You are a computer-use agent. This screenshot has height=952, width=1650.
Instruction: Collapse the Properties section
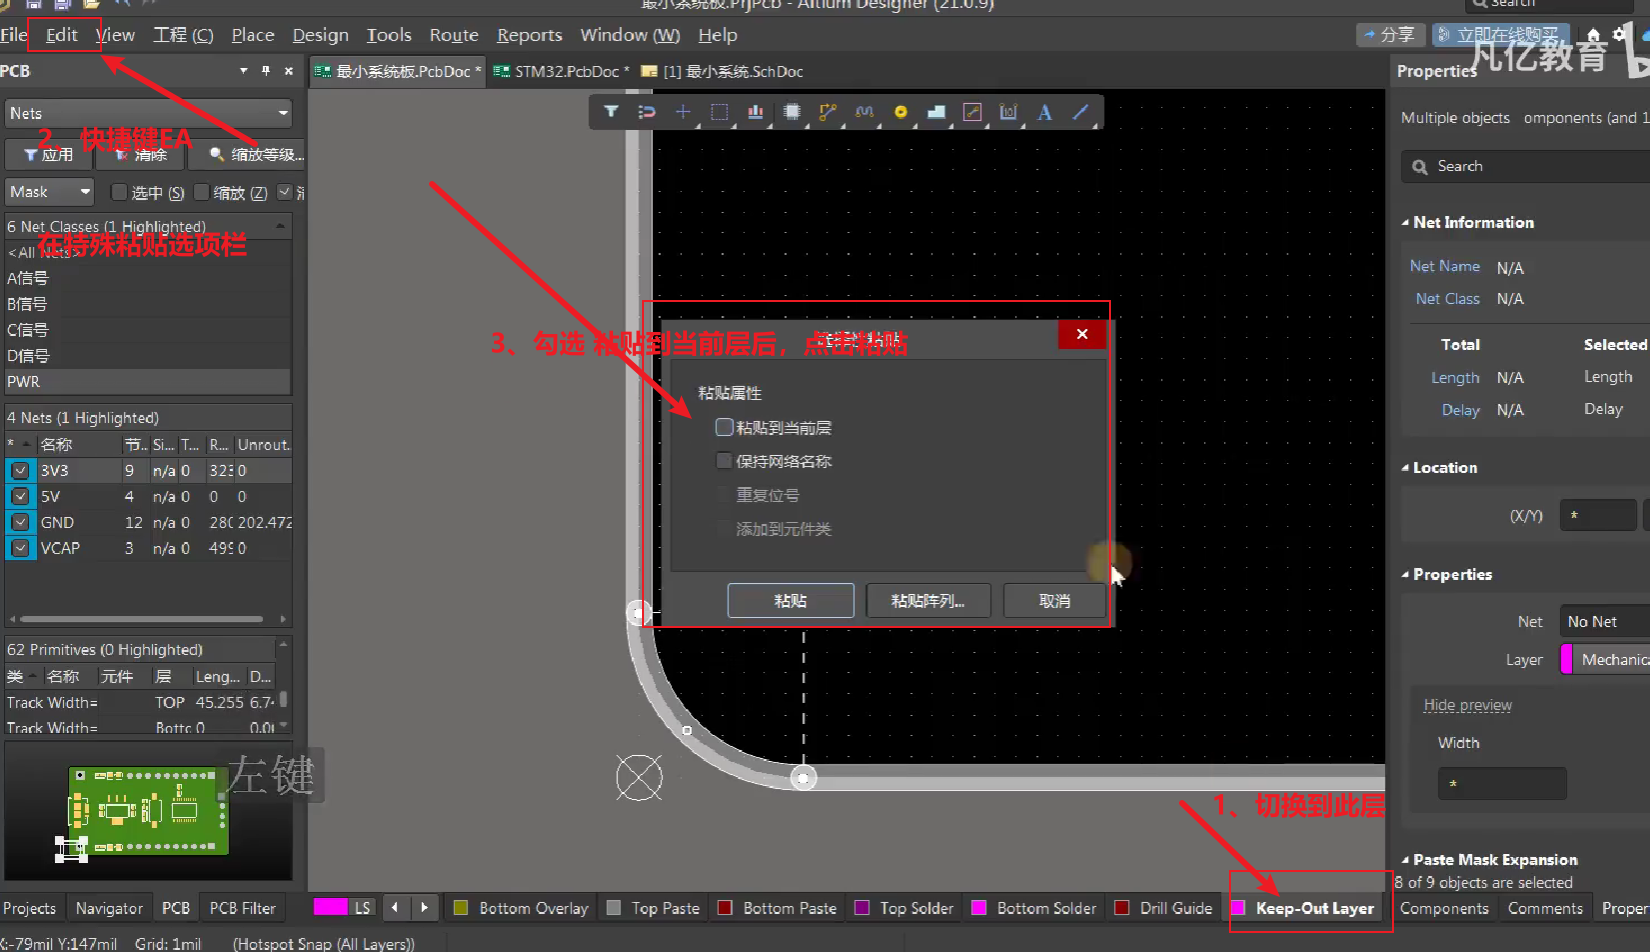1405,575
